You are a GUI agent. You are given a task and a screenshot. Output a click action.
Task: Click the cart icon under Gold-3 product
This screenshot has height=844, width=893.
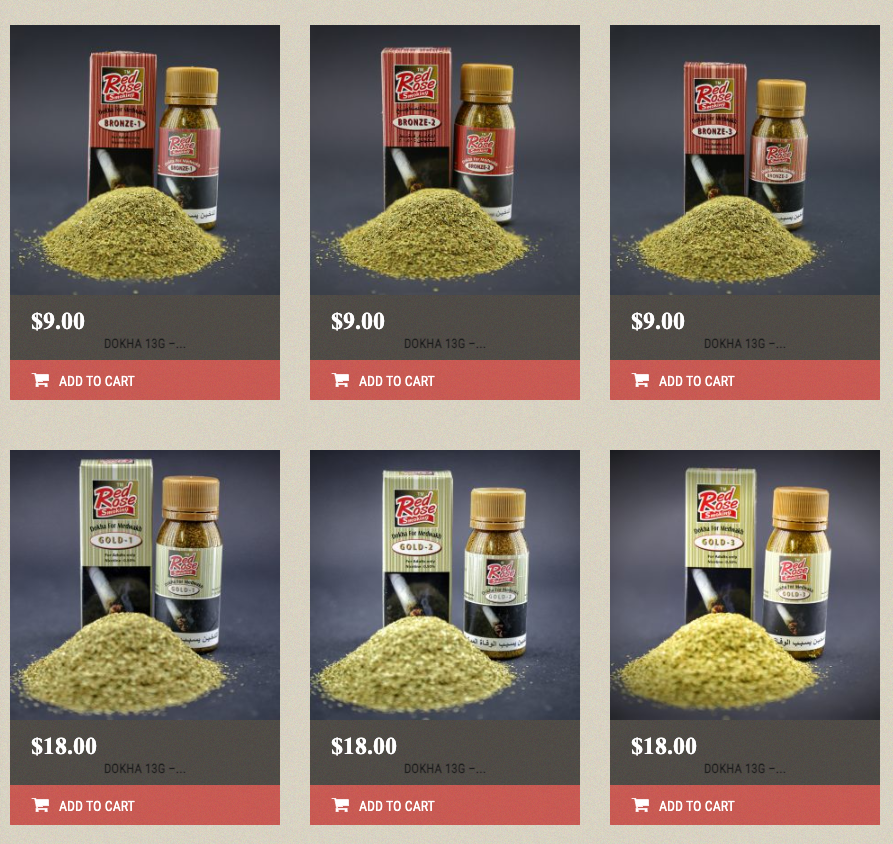(x=641, y=805)
